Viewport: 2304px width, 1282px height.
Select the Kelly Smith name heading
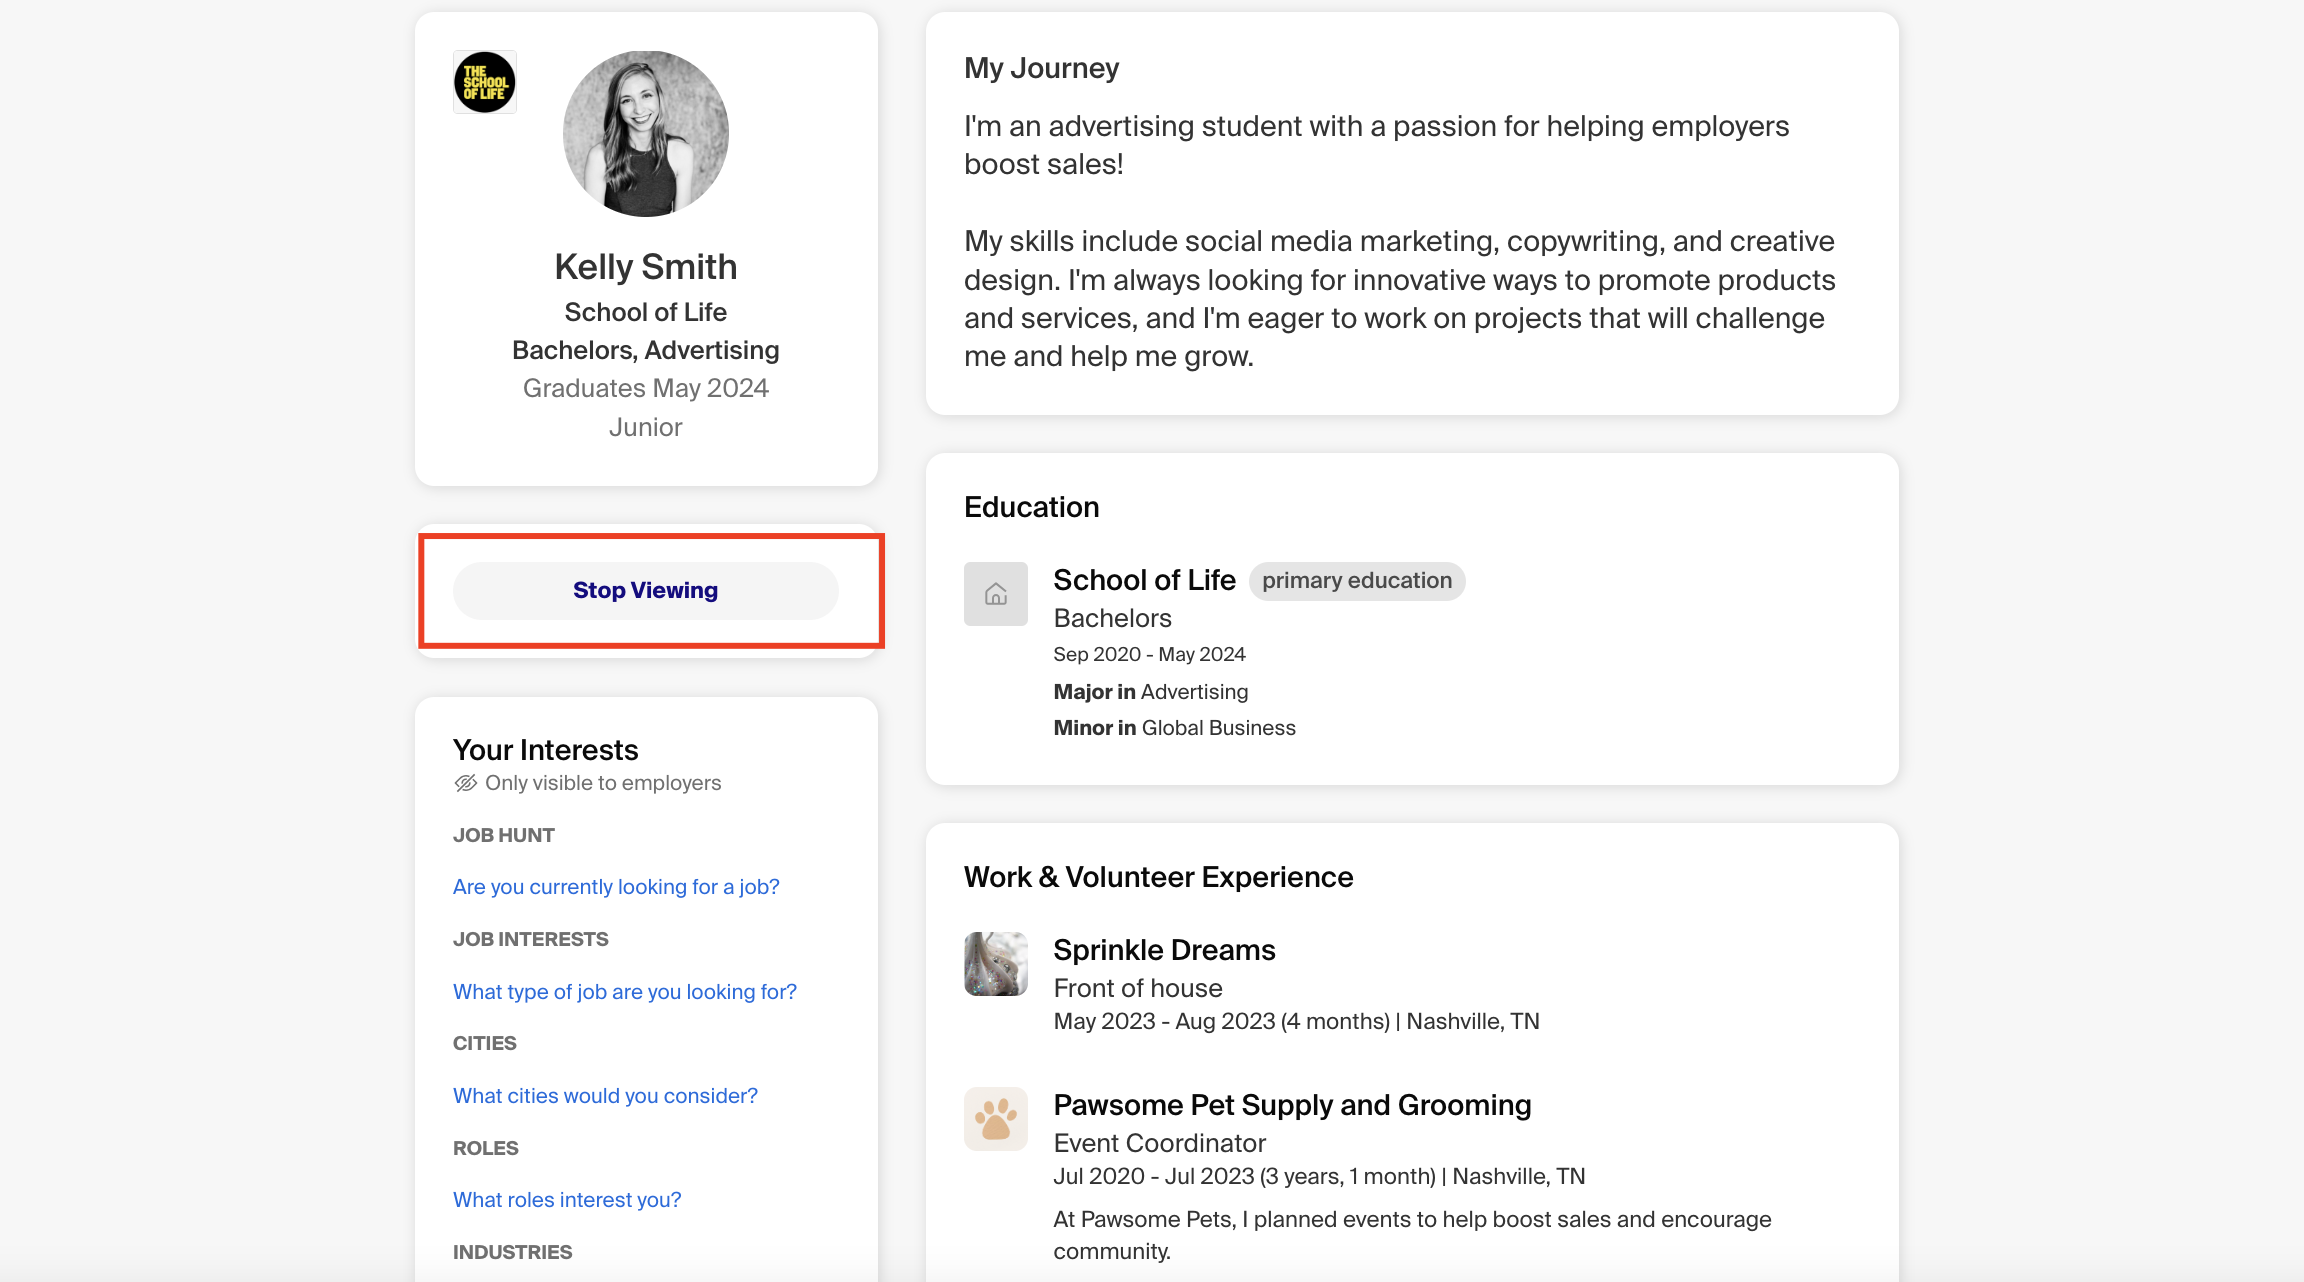click(646, 267)
